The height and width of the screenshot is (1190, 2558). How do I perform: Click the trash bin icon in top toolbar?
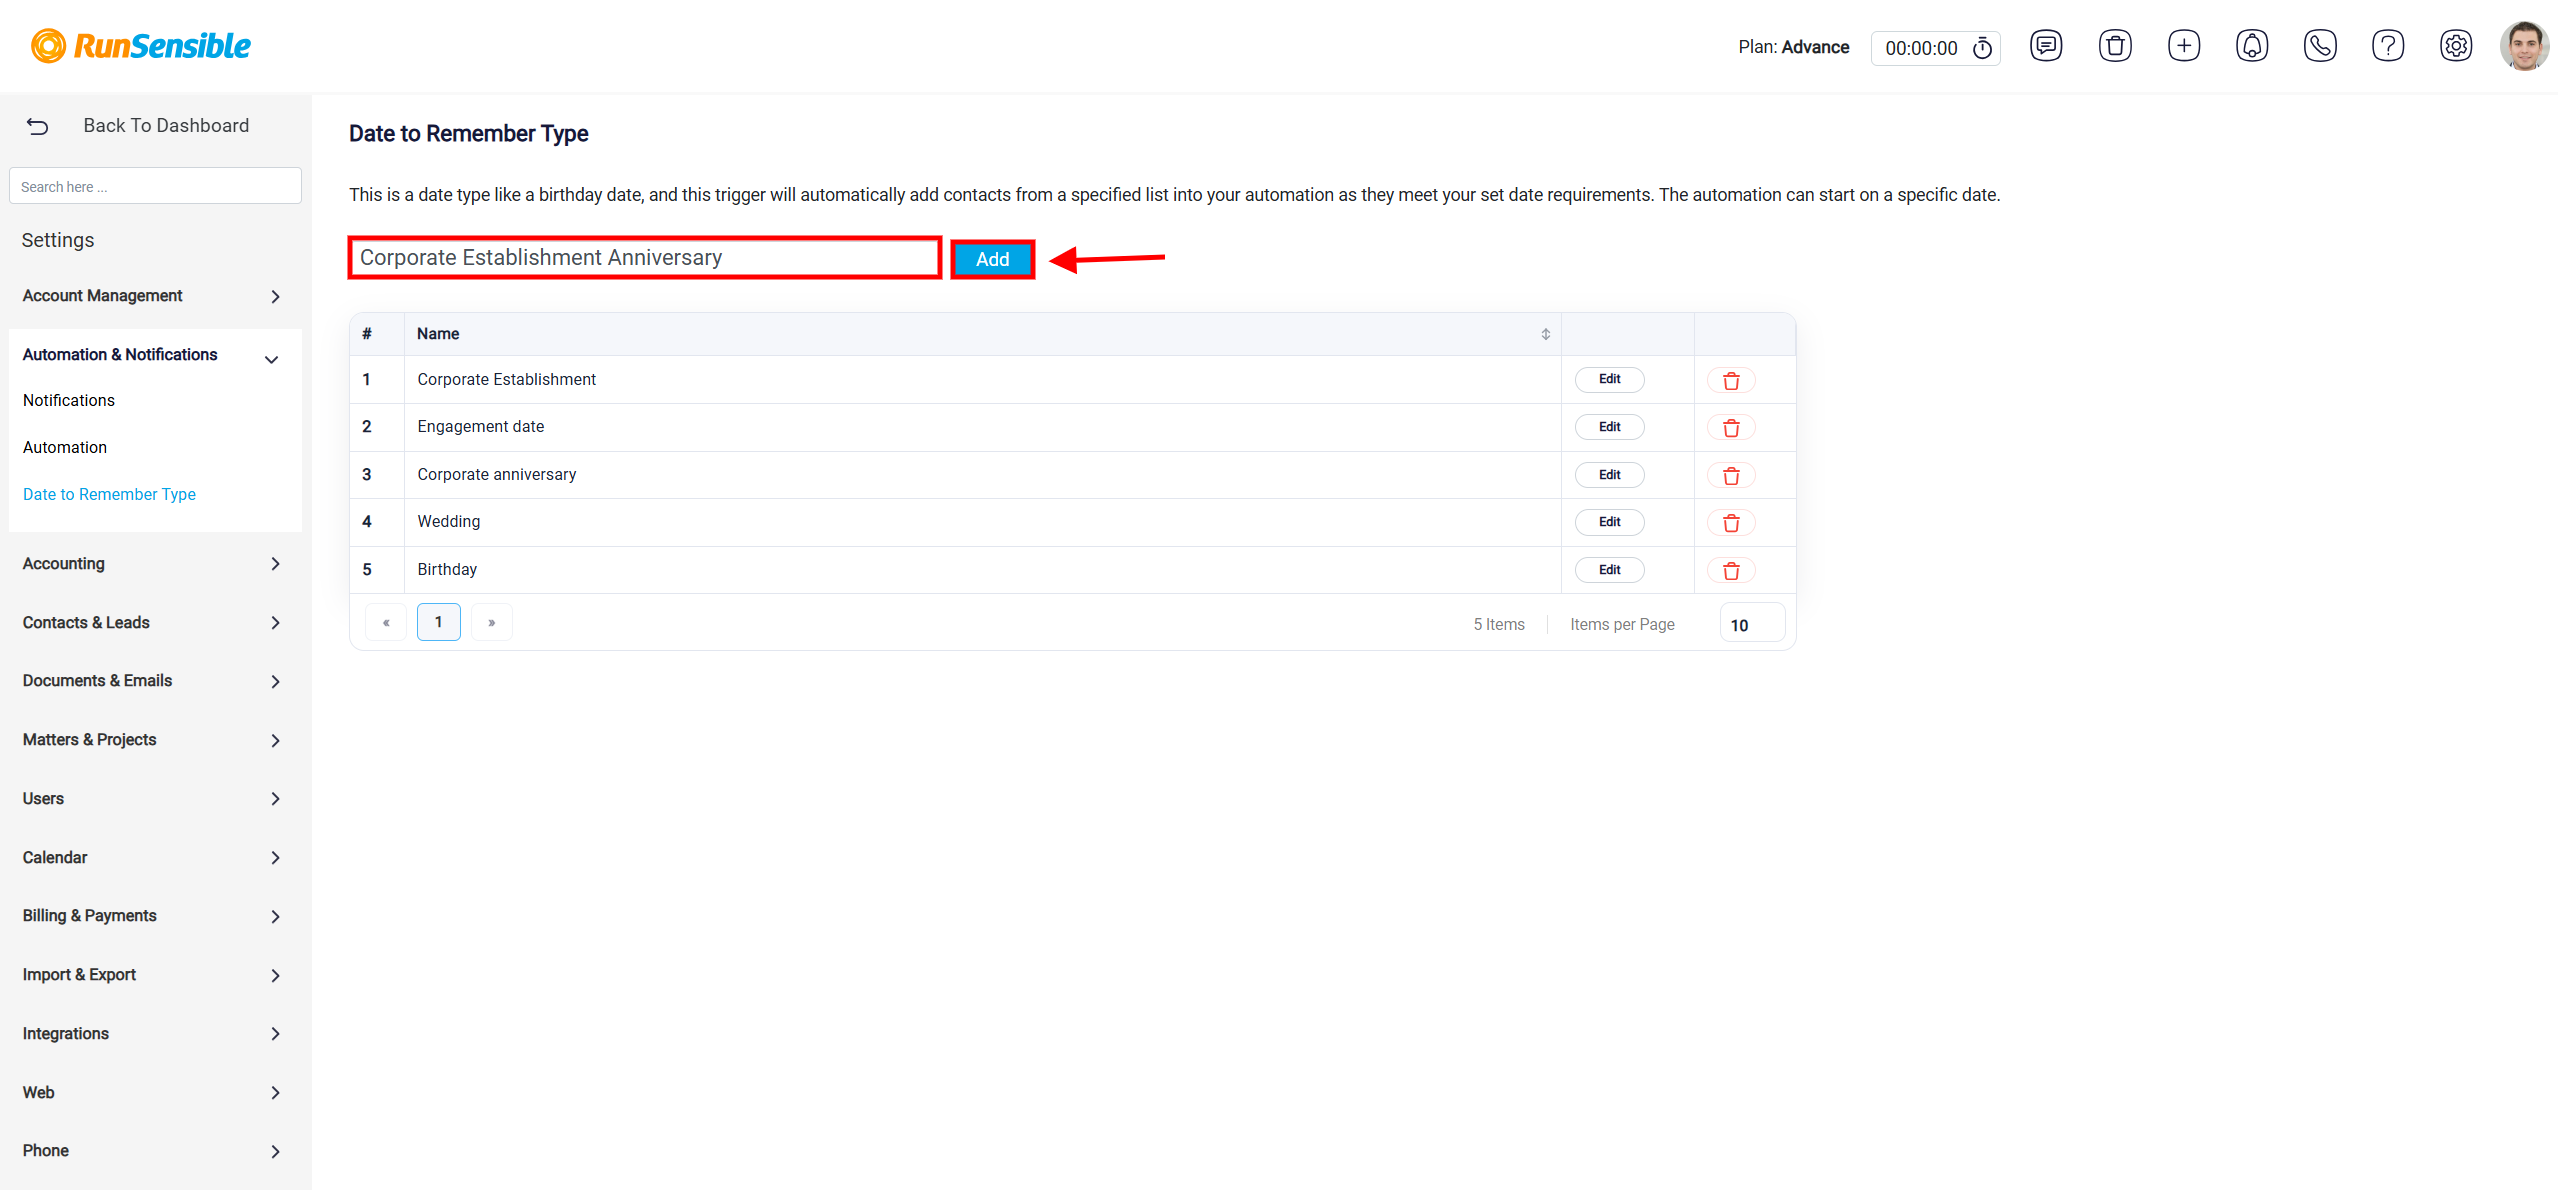click(2115, 46)
